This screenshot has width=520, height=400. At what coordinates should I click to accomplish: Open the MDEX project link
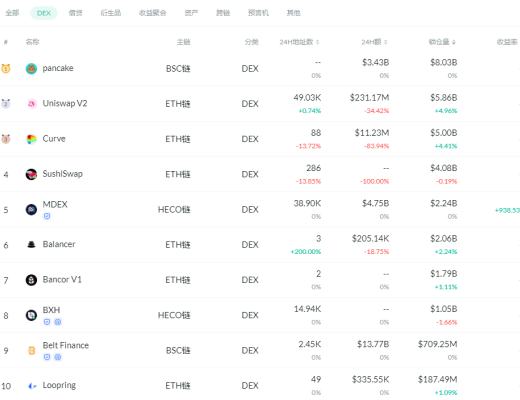[x=55, y=204]
